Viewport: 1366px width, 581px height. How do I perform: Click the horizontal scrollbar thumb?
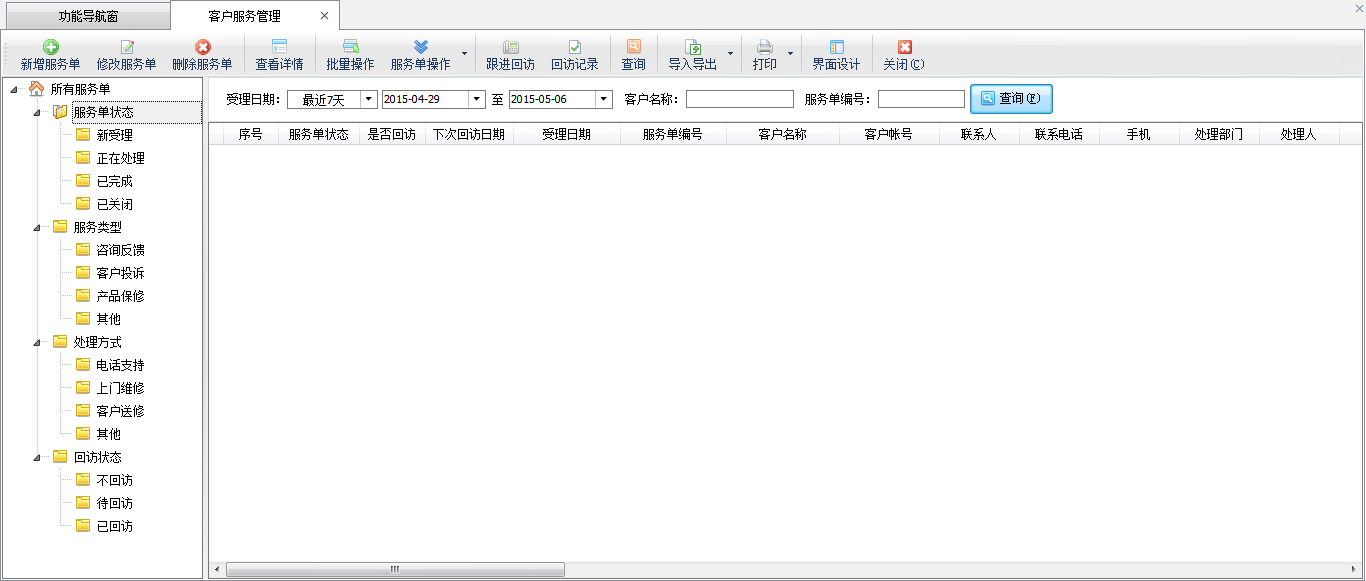394,569
